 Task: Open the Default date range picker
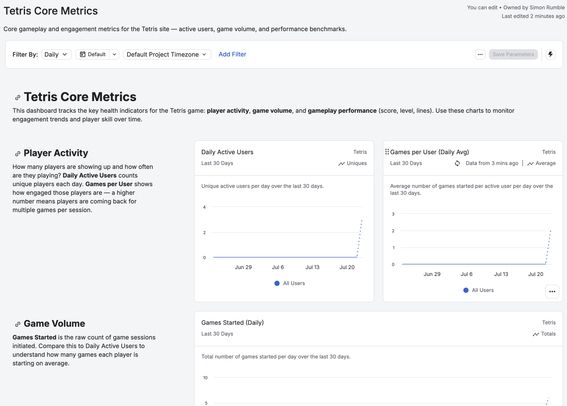93,54
